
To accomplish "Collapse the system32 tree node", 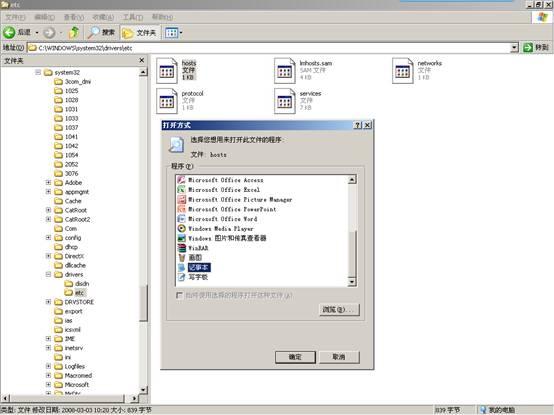I will 38,72.
